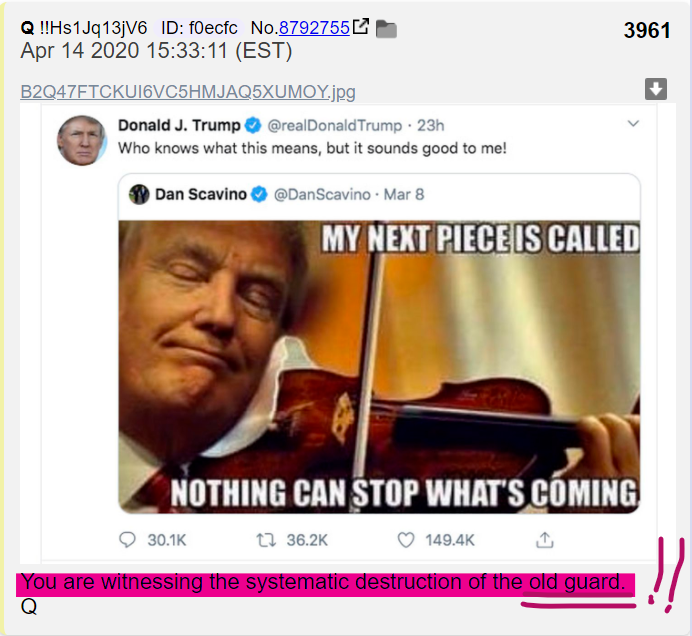Image resolution: width=692 pixels, height=636 pixels.
Task: Click Dan Scavino verified badge
Action: [x=260, y=194]
